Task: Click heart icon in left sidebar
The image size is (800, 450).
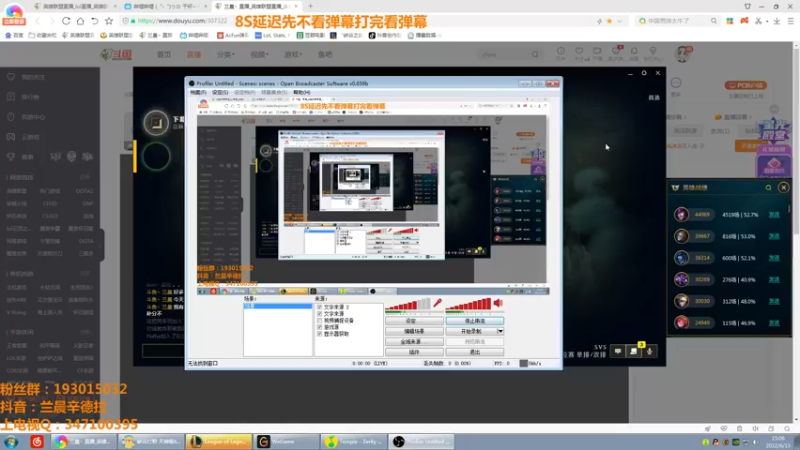Action: [11, 77]
